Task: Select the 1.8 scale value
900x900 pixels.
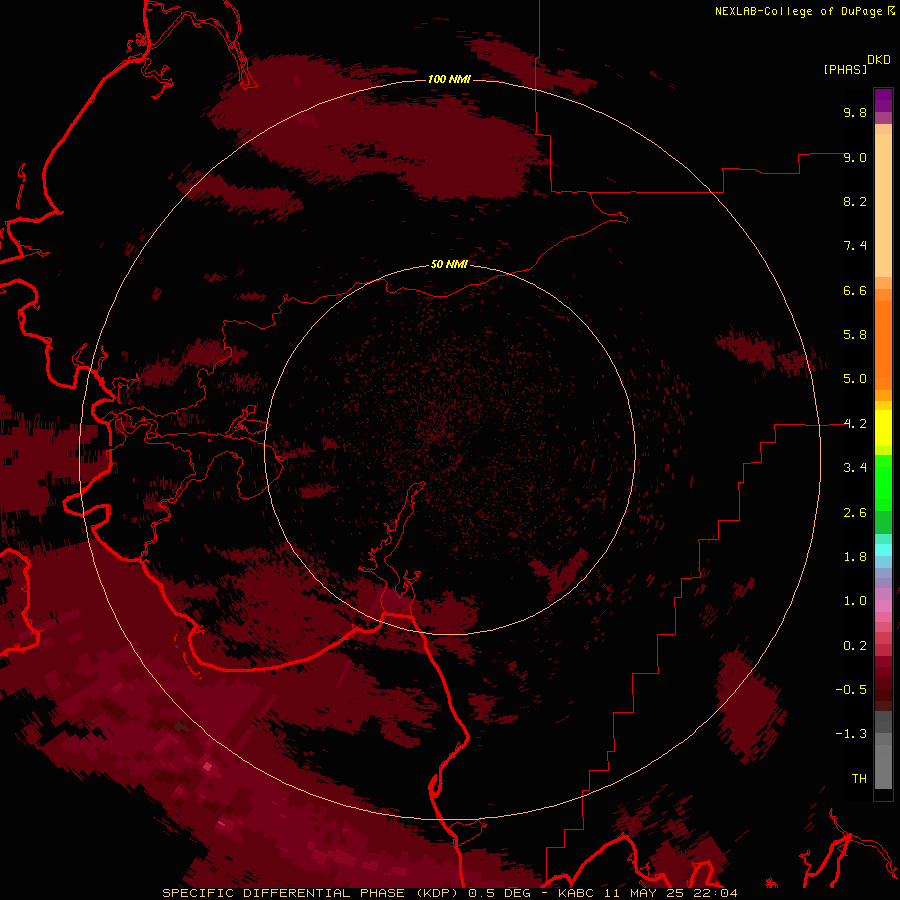Action: pyautogui.click(x=855, y=557)
